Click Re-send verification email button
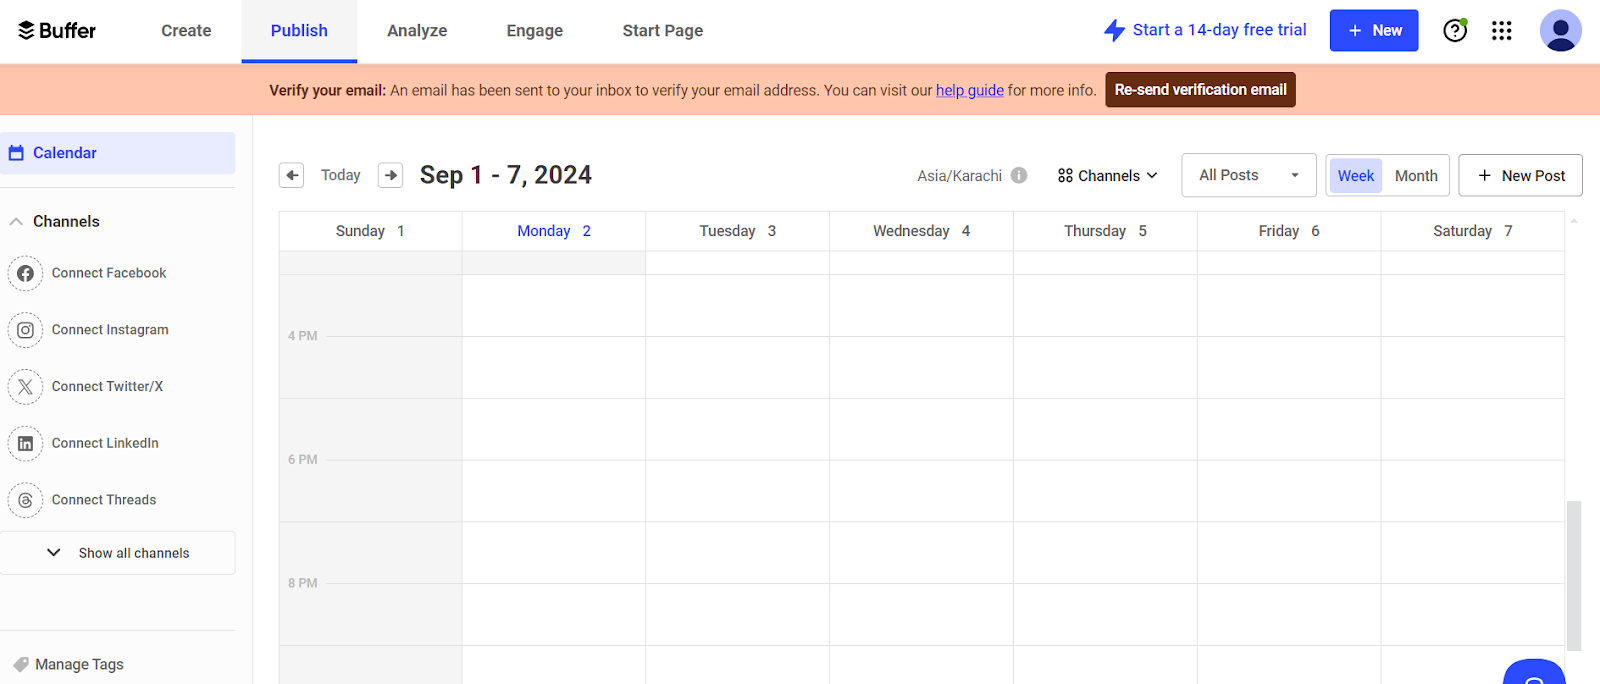The height and width of the screenshot is (684, 1600). pos(1200,90)
